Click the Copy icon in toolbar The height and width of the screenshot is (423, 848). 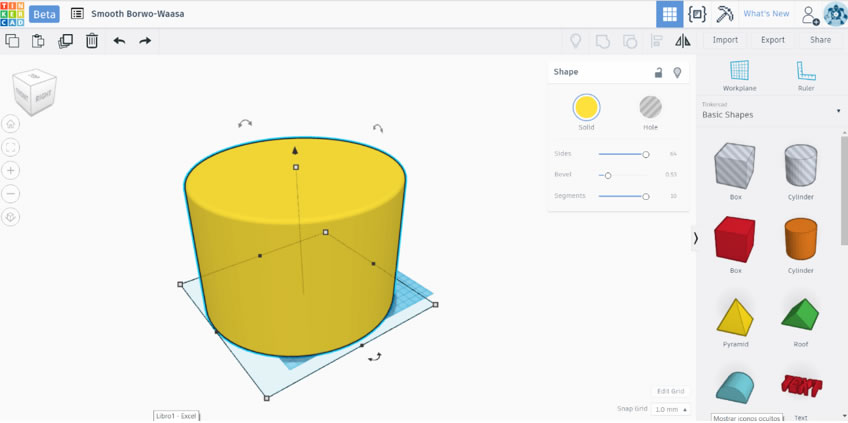tap(12, 41)
